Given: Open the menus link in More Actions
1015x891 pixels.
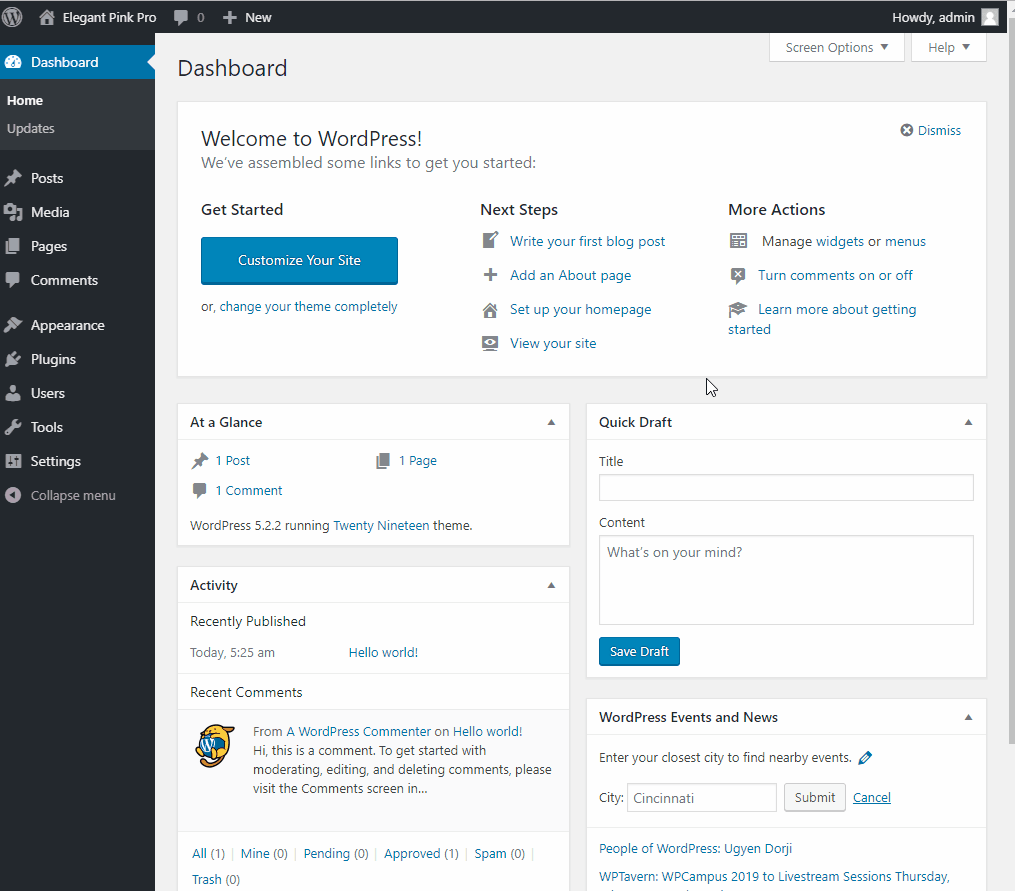Looking at the screenshot, I should tap(905, 241).
